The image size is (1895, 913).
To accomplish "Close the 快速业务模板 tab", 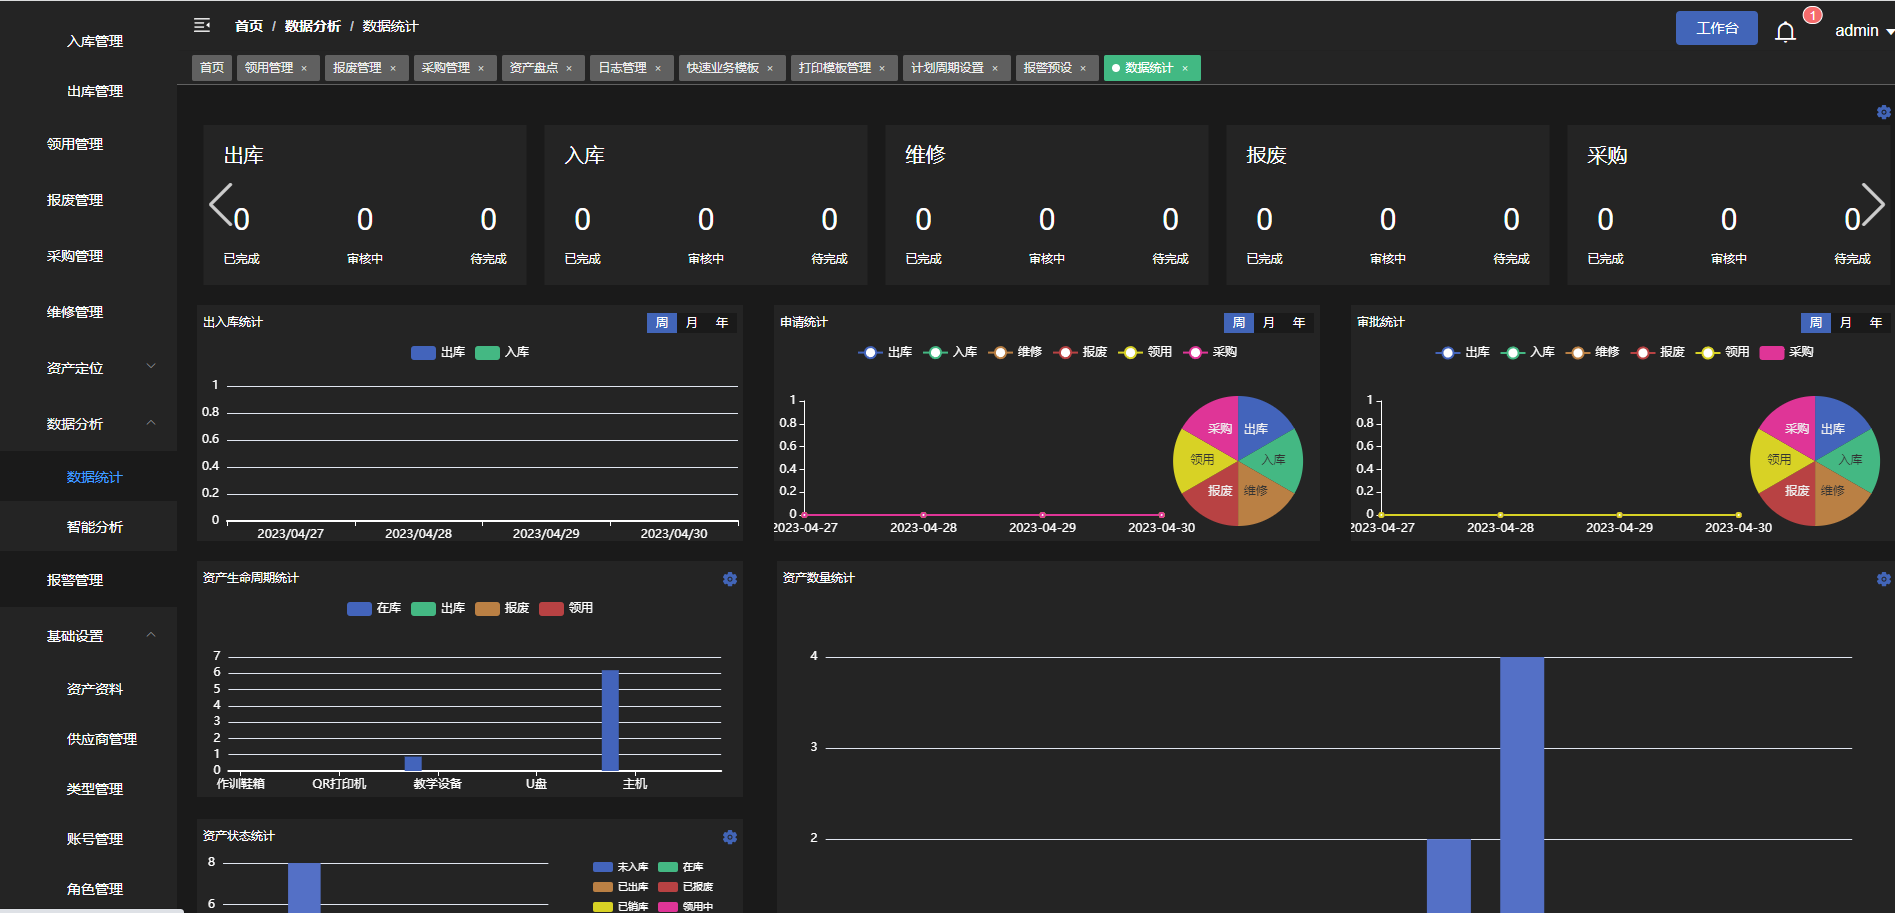I will (x=770, y=68).
